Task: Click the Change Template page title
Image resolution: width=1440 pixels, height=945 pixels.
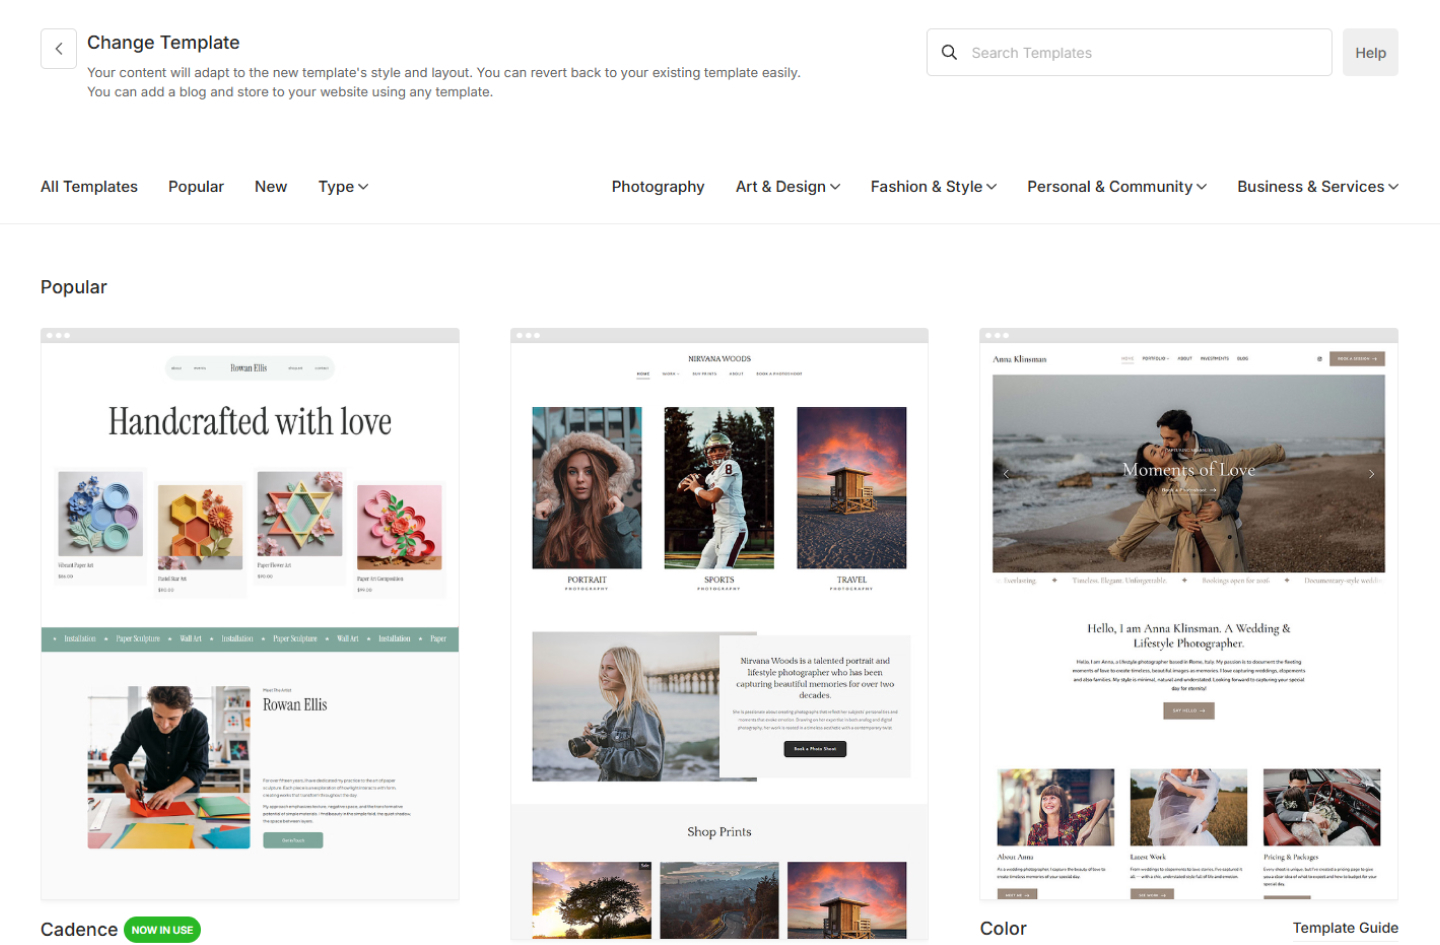Action: tap(163, 42)
